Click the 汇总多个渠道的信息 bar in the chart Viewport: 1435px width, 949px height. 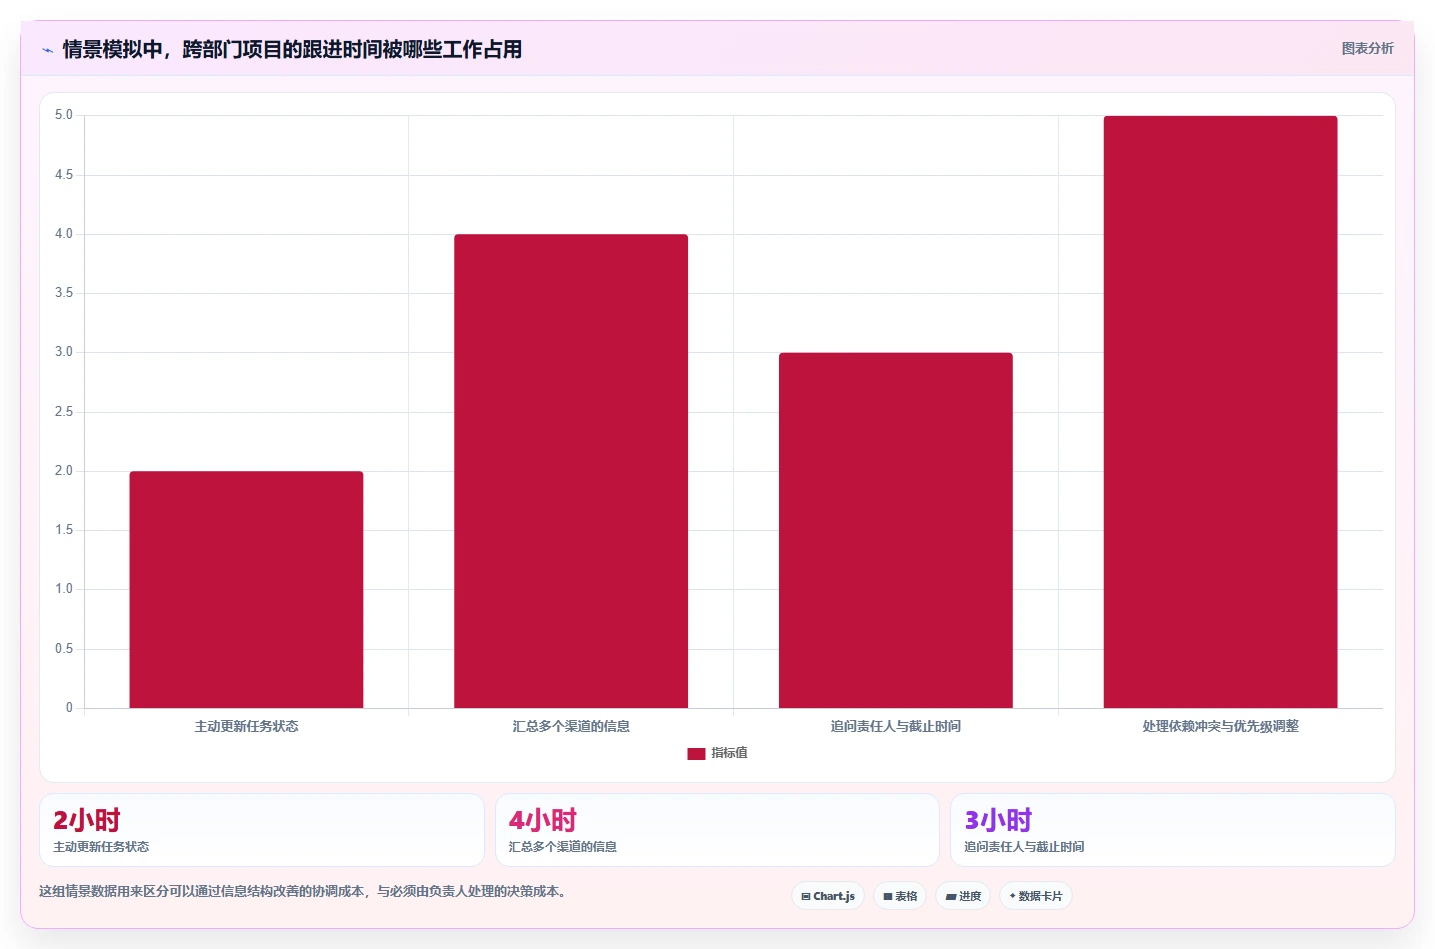571,471
